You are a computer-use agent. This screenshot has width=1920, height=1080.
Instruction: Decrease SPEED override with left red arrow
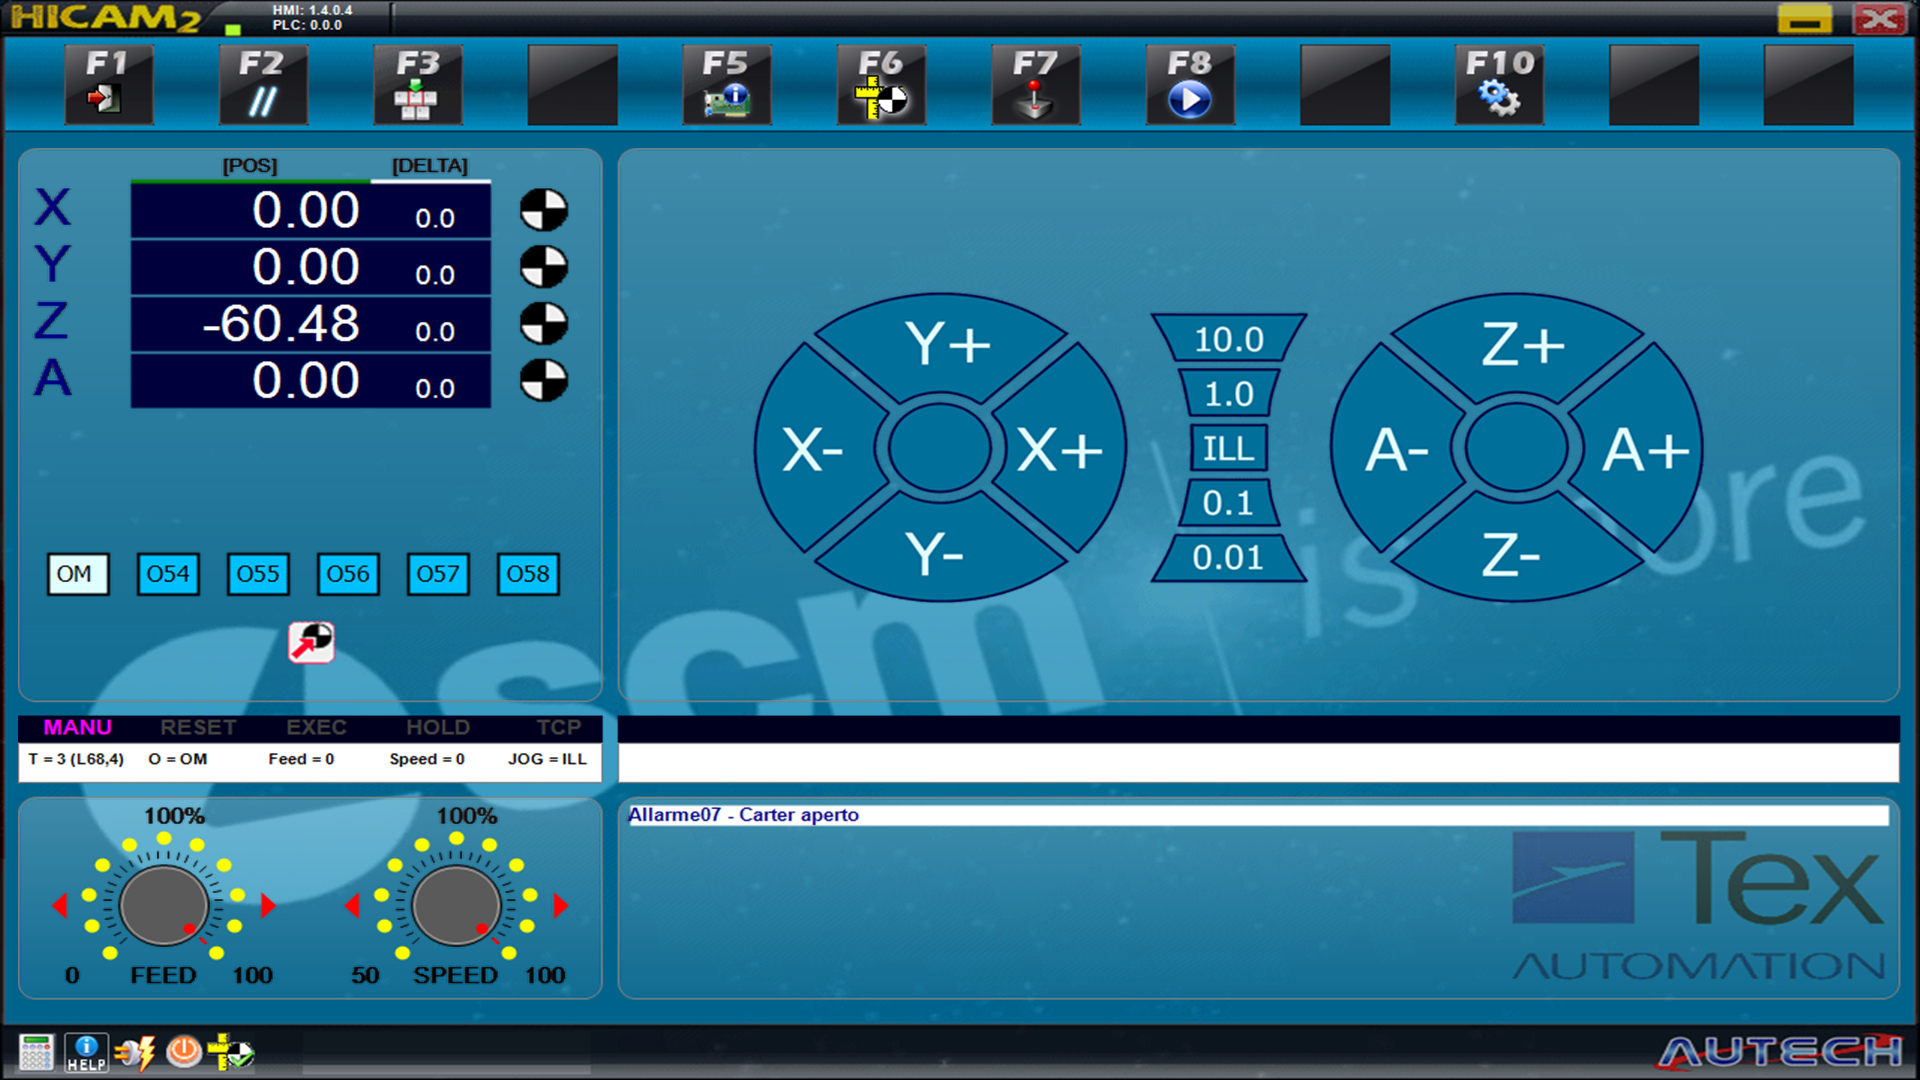(352, 906)
